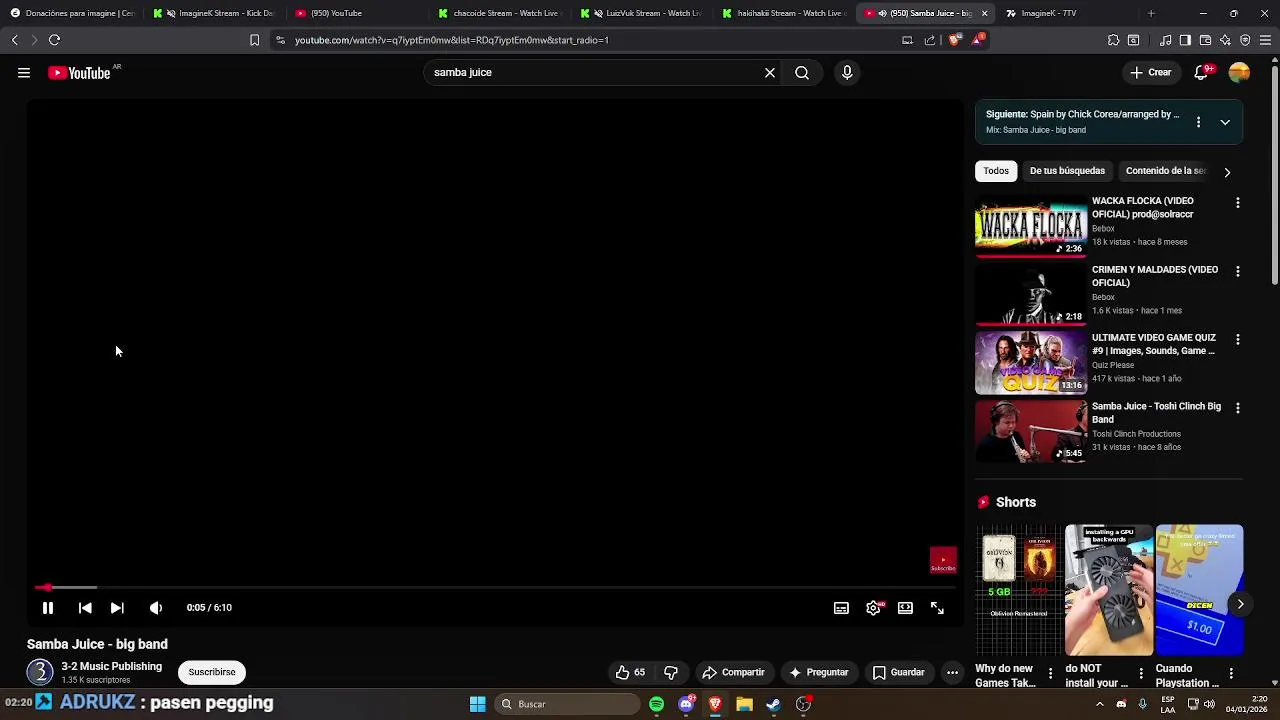1280x720 pixels.
Task: Open the WACKA FLOCKA video thumbnail
Action: [1031, 226]
